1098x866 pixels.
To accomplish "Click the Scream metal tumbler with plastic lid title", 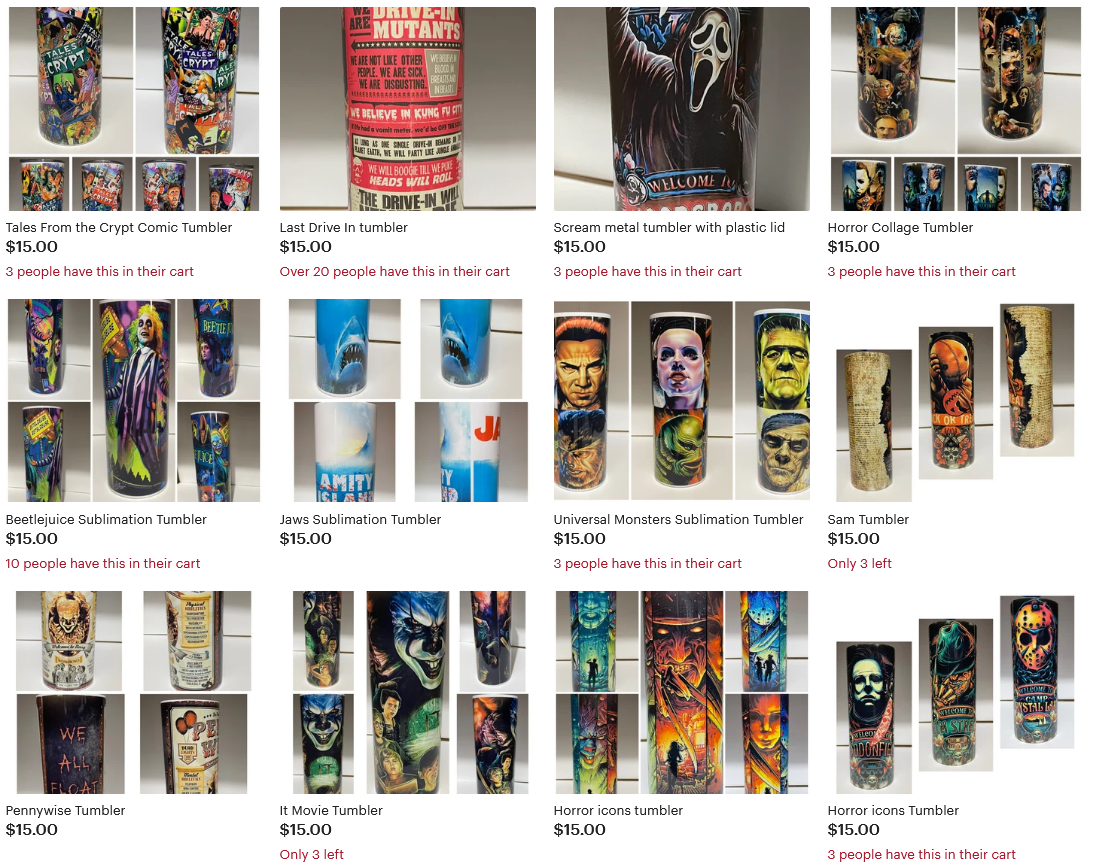I will point(669,228).
